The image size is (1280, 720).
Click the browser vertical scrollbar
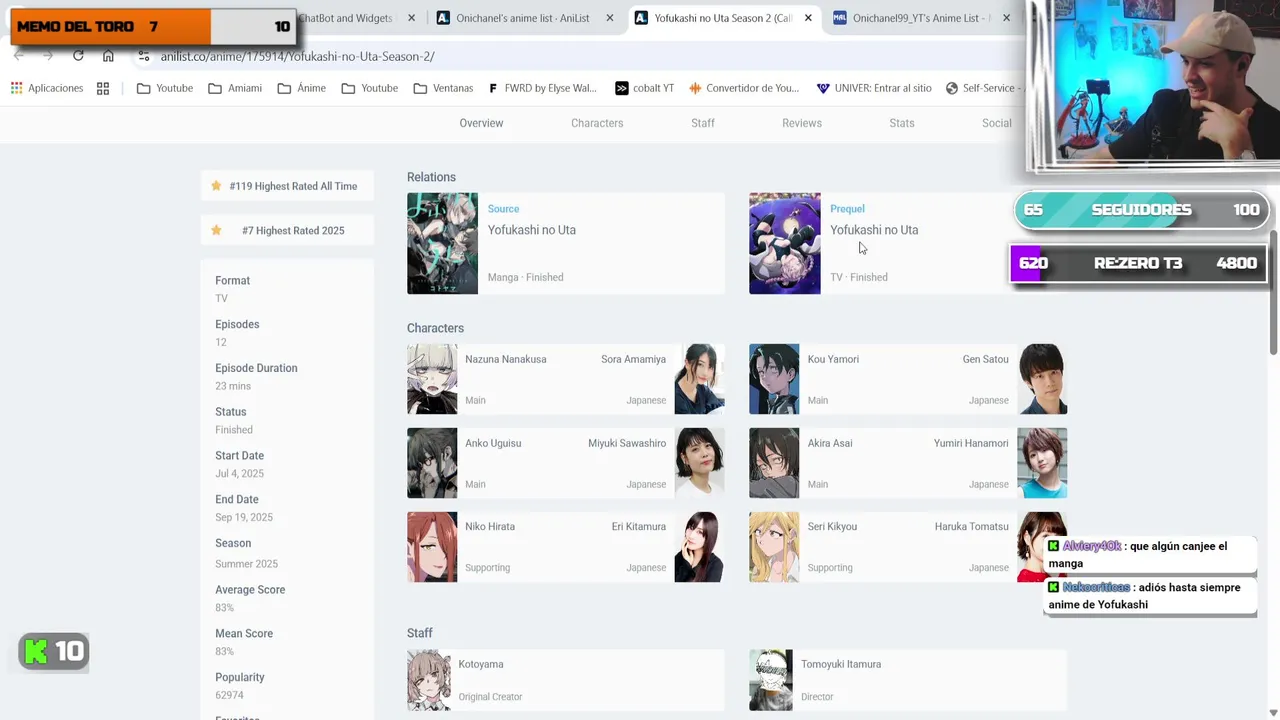pos(1273,292)
